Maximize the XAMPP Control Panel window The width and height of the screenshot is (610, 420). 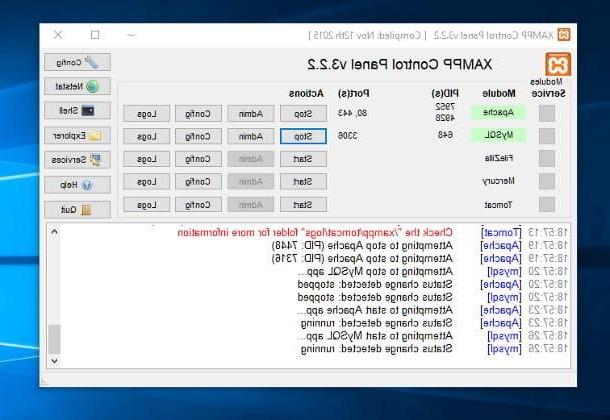pos(95,35)
